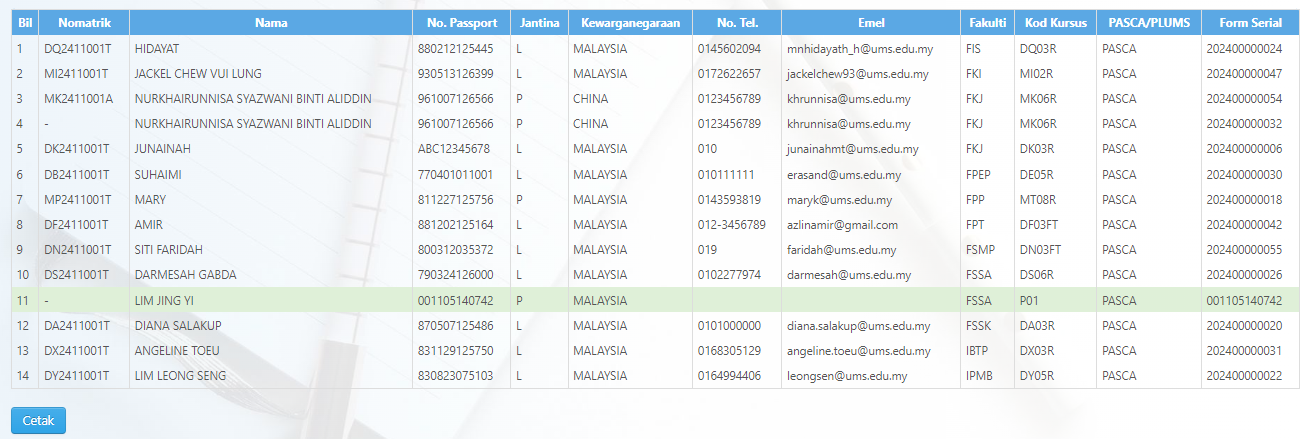Select matric number DQ2411001T

tap(76, 48)
